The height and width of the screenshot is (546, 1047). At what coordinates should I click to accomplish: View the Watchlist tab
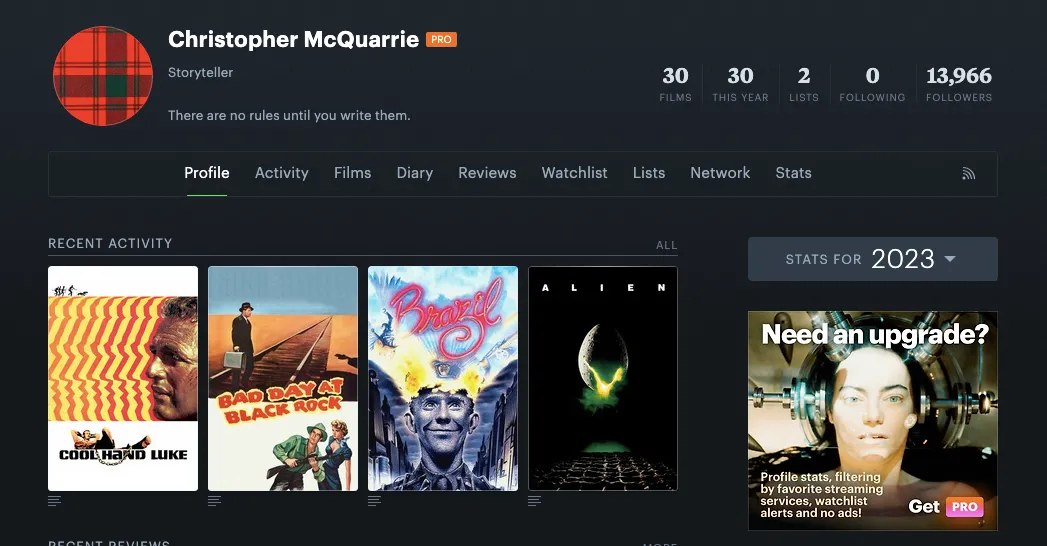[x=574, y=173]
